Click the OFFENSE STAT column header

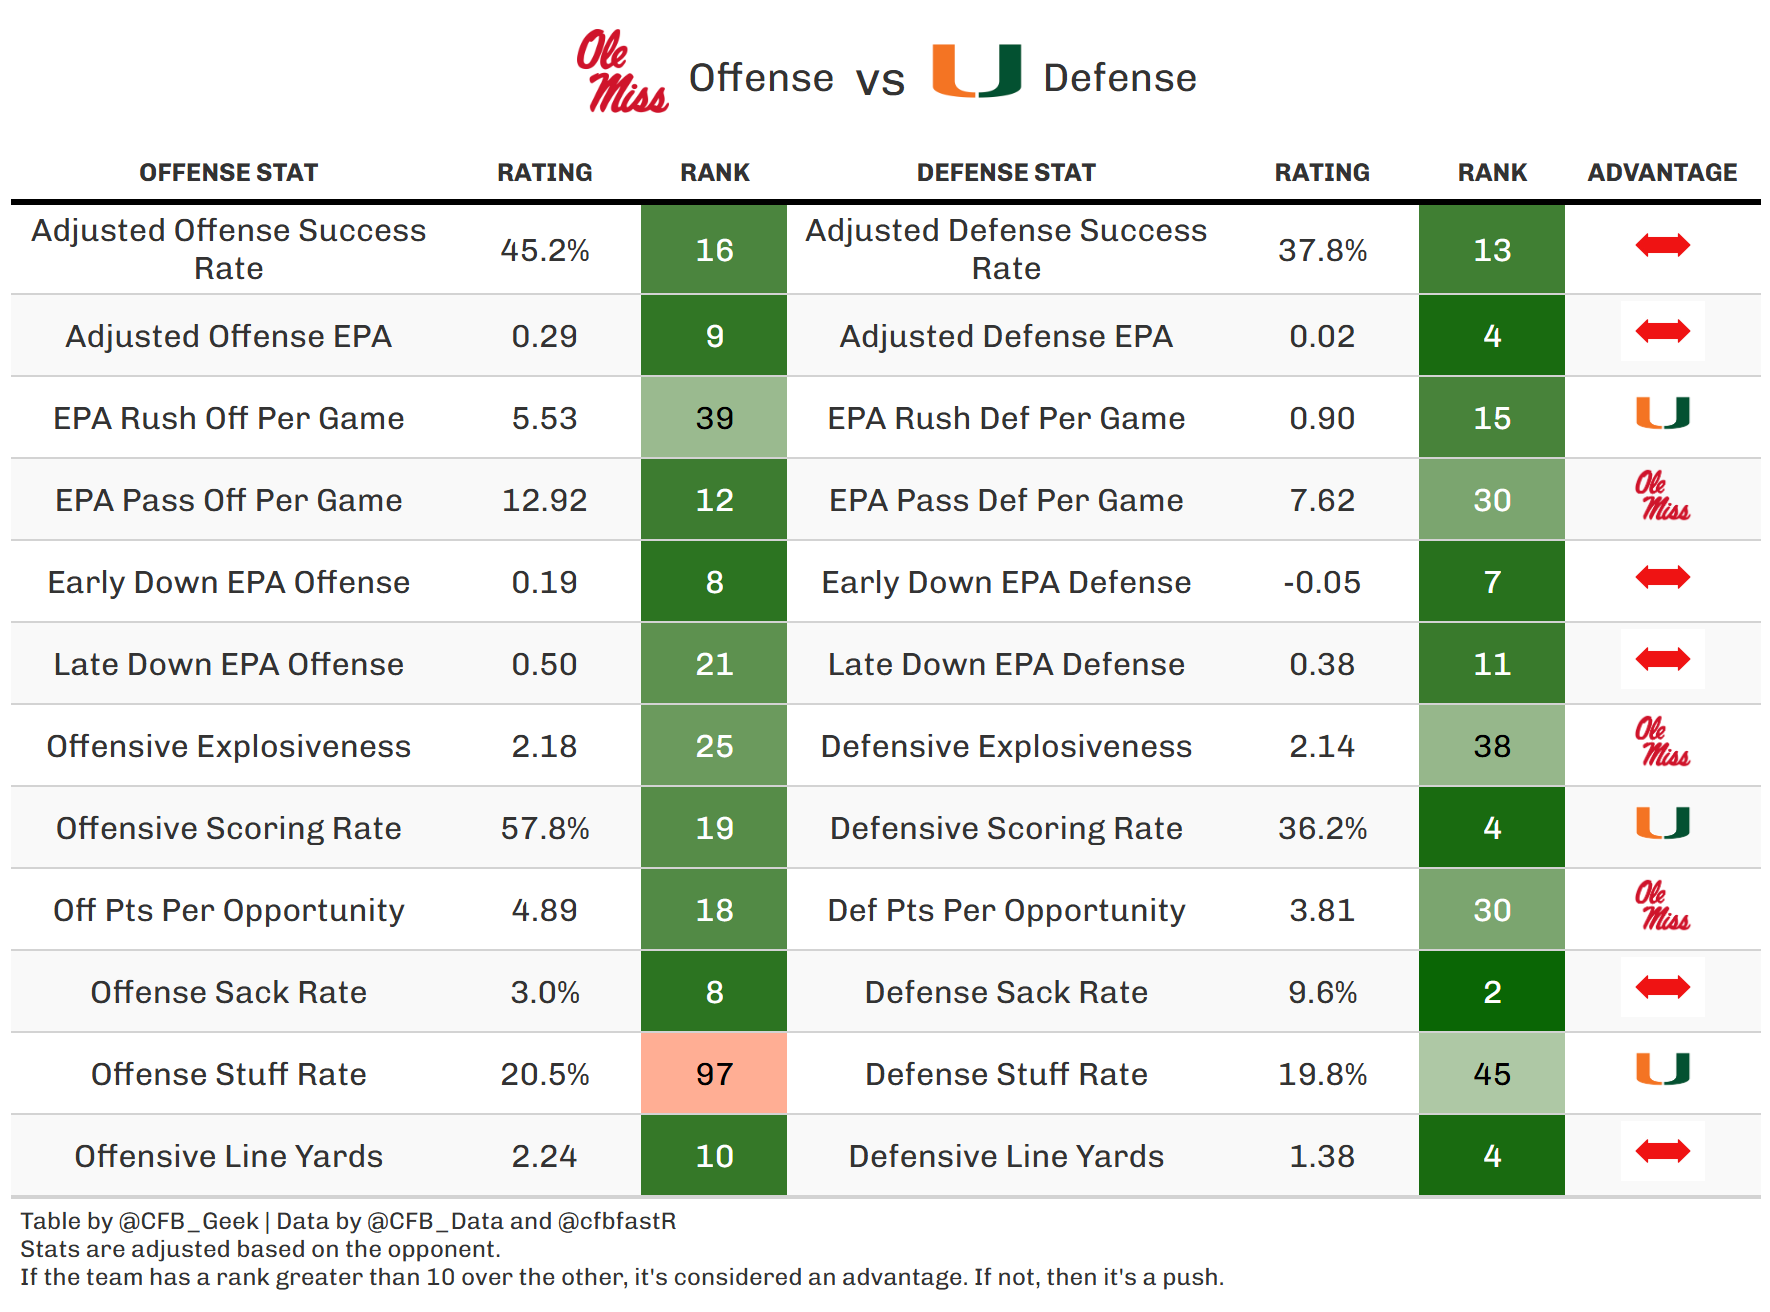(228, 173)
